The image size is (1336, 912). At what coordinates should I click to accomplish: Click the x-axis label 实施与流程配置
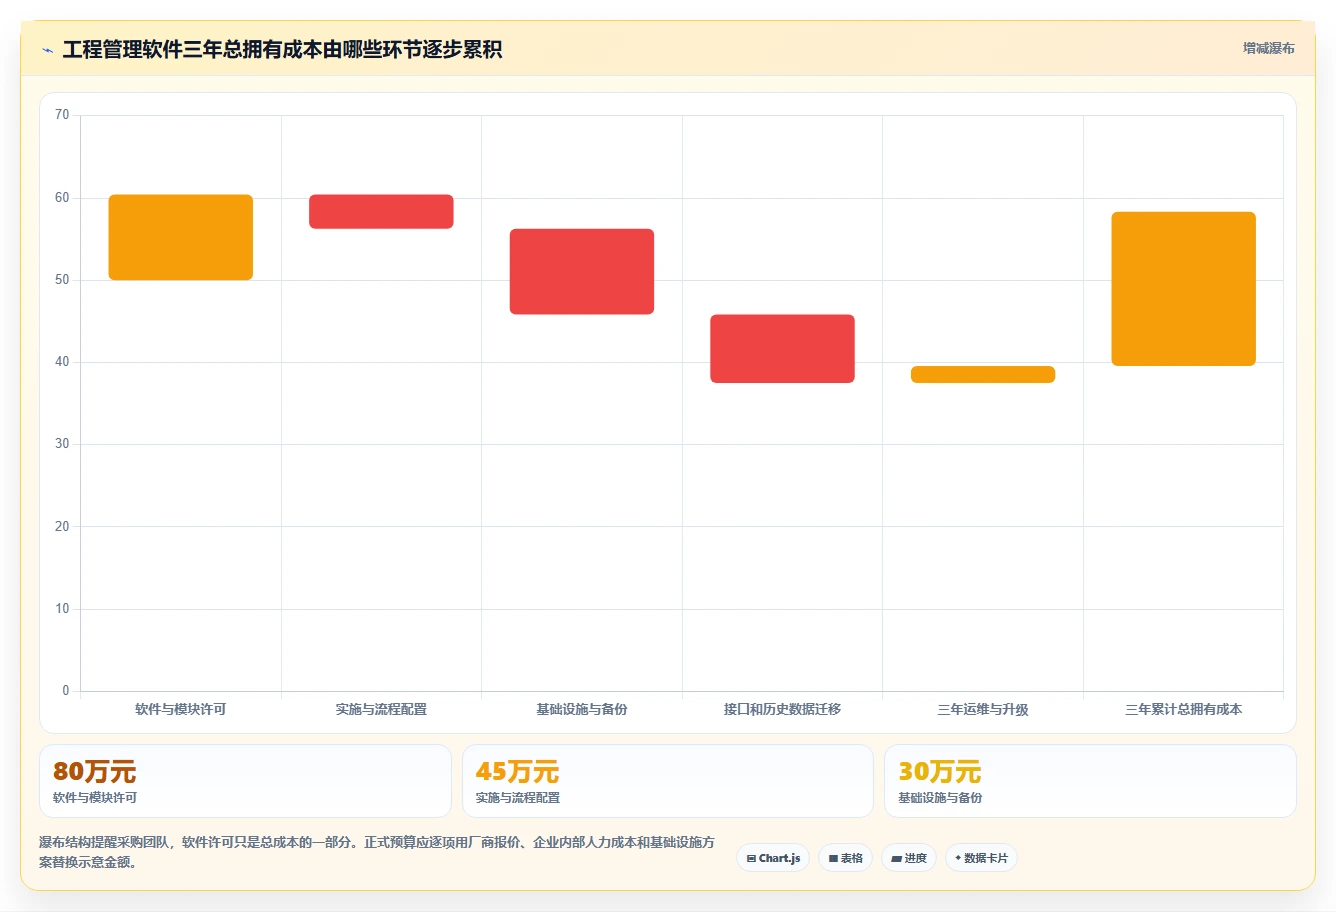tap(381, 709)
